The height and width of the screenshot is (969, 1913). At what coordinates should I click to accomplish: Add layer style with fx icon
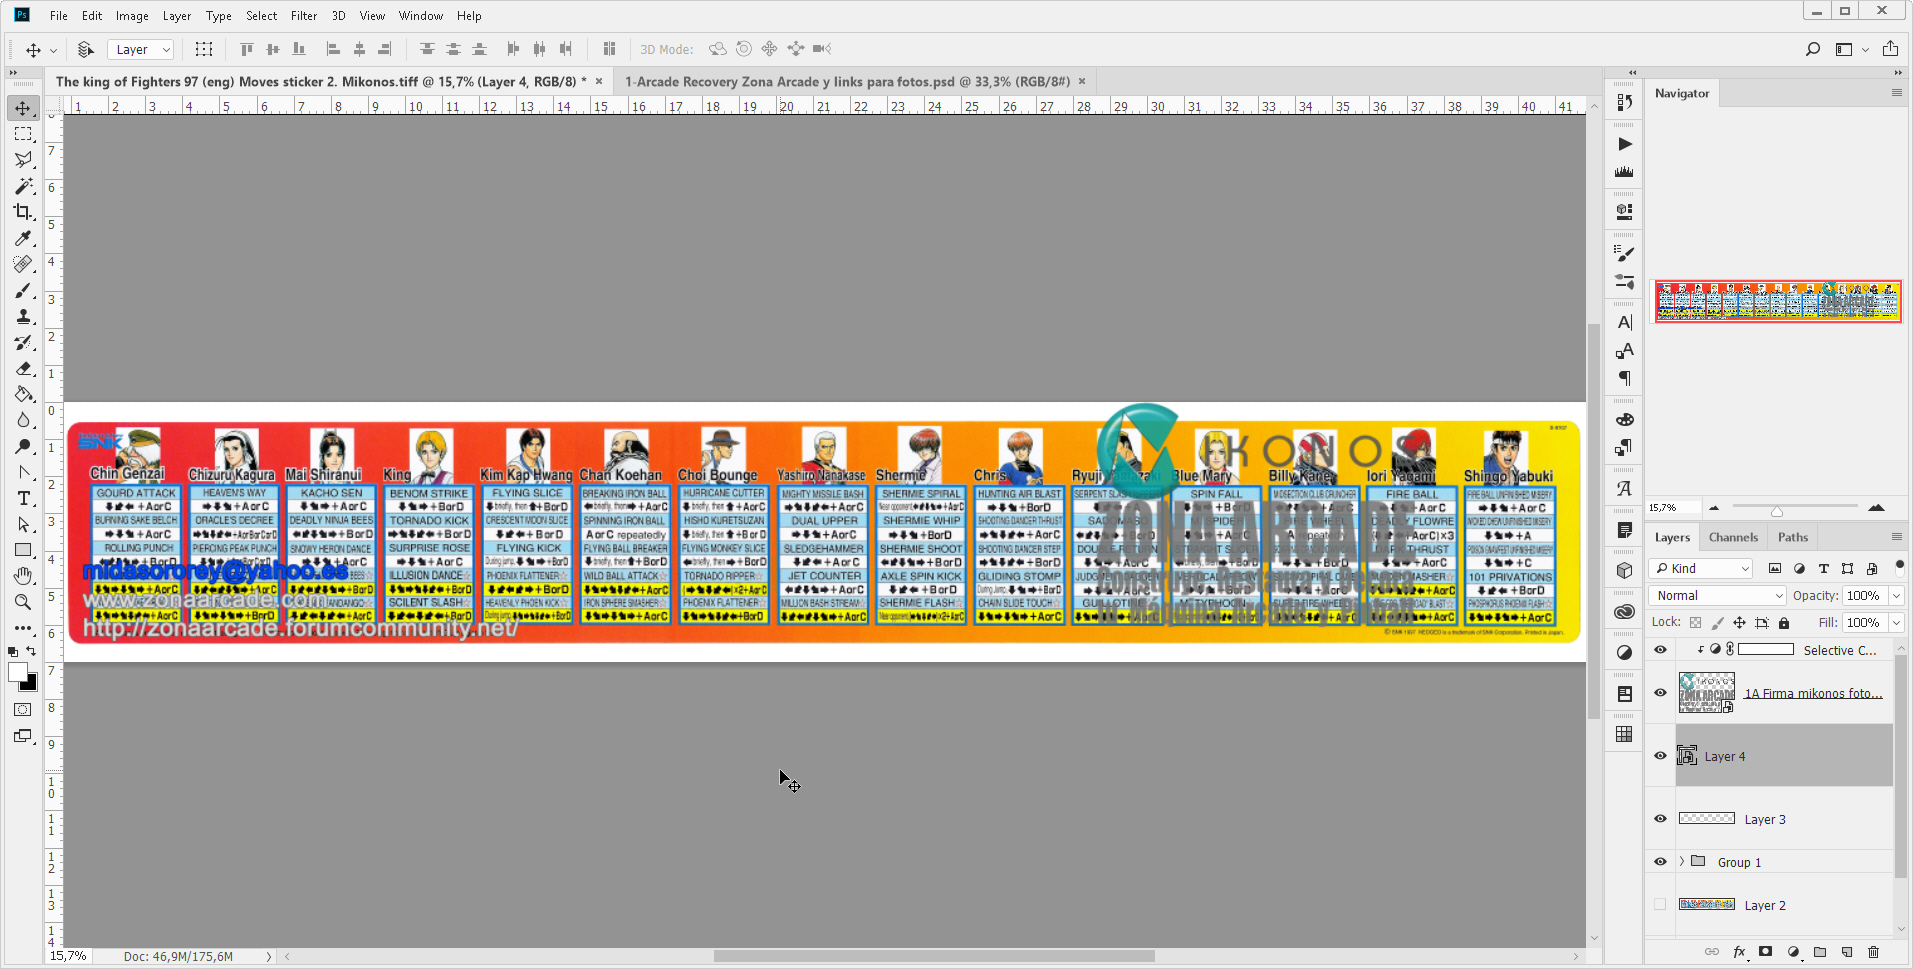click(1739, 952)
